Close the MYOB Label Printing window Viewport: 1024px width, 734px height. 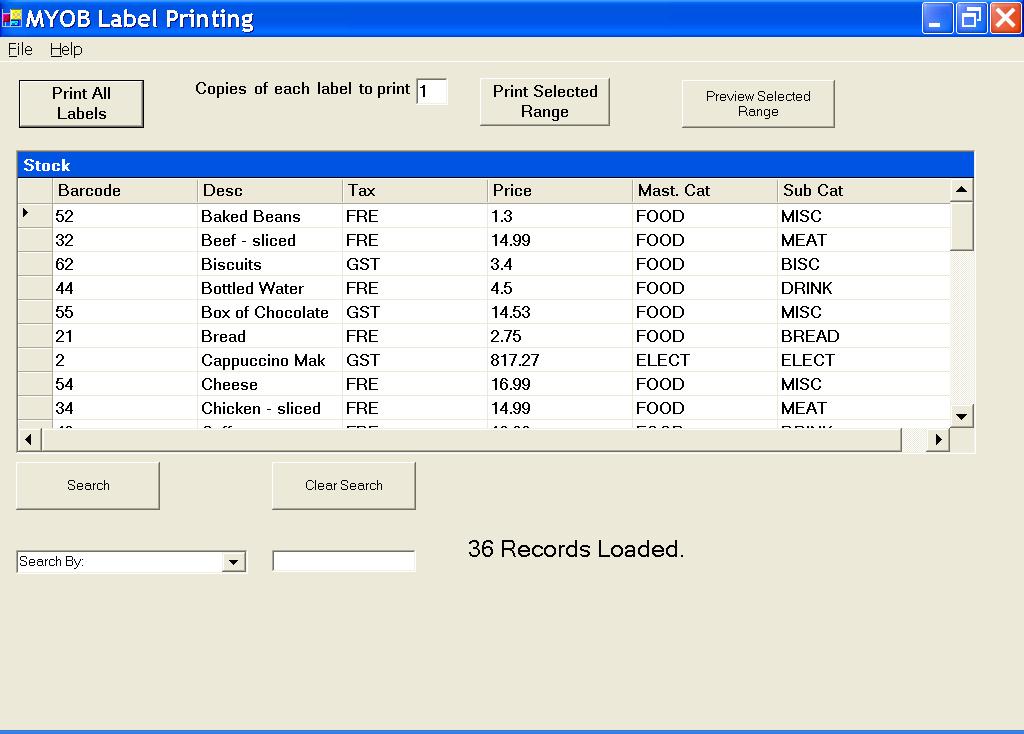click(1006, 18)
